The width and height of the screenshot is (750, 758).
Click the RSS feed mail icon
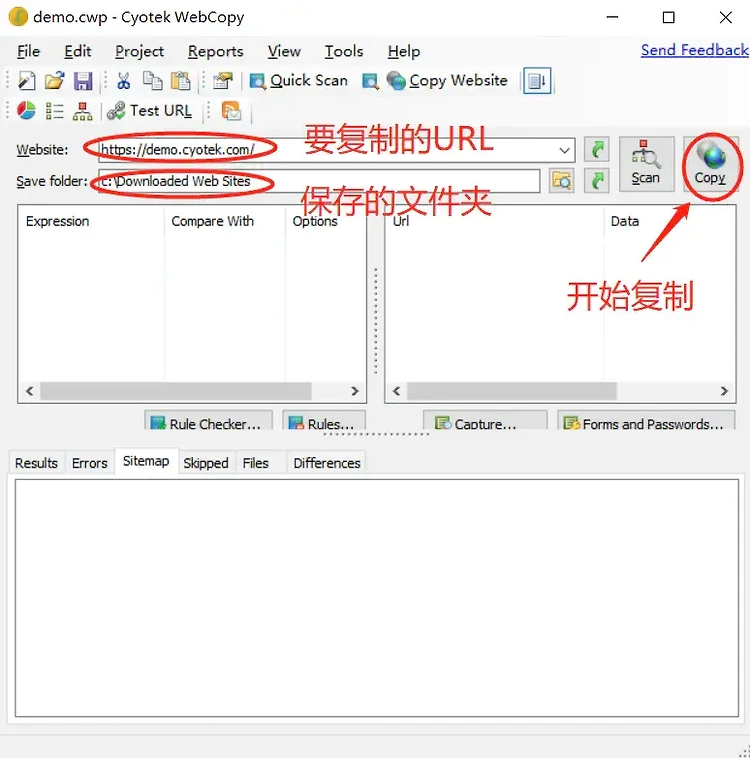[x=232, y=111]
